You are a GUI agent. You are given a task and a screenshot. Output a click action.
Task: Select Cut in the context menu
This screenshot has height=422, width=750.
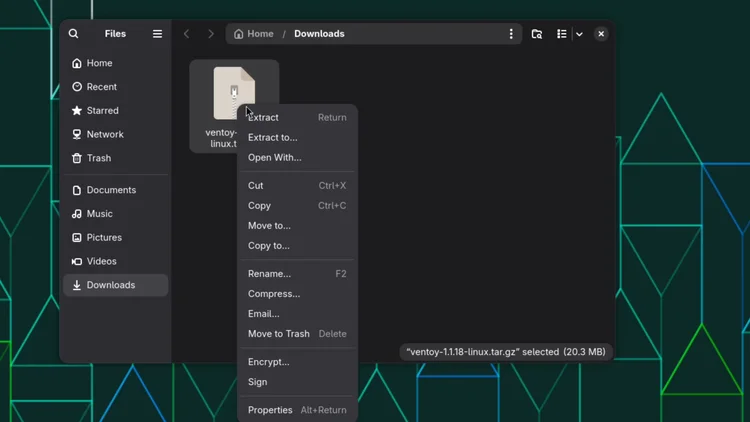coord(297,186)
